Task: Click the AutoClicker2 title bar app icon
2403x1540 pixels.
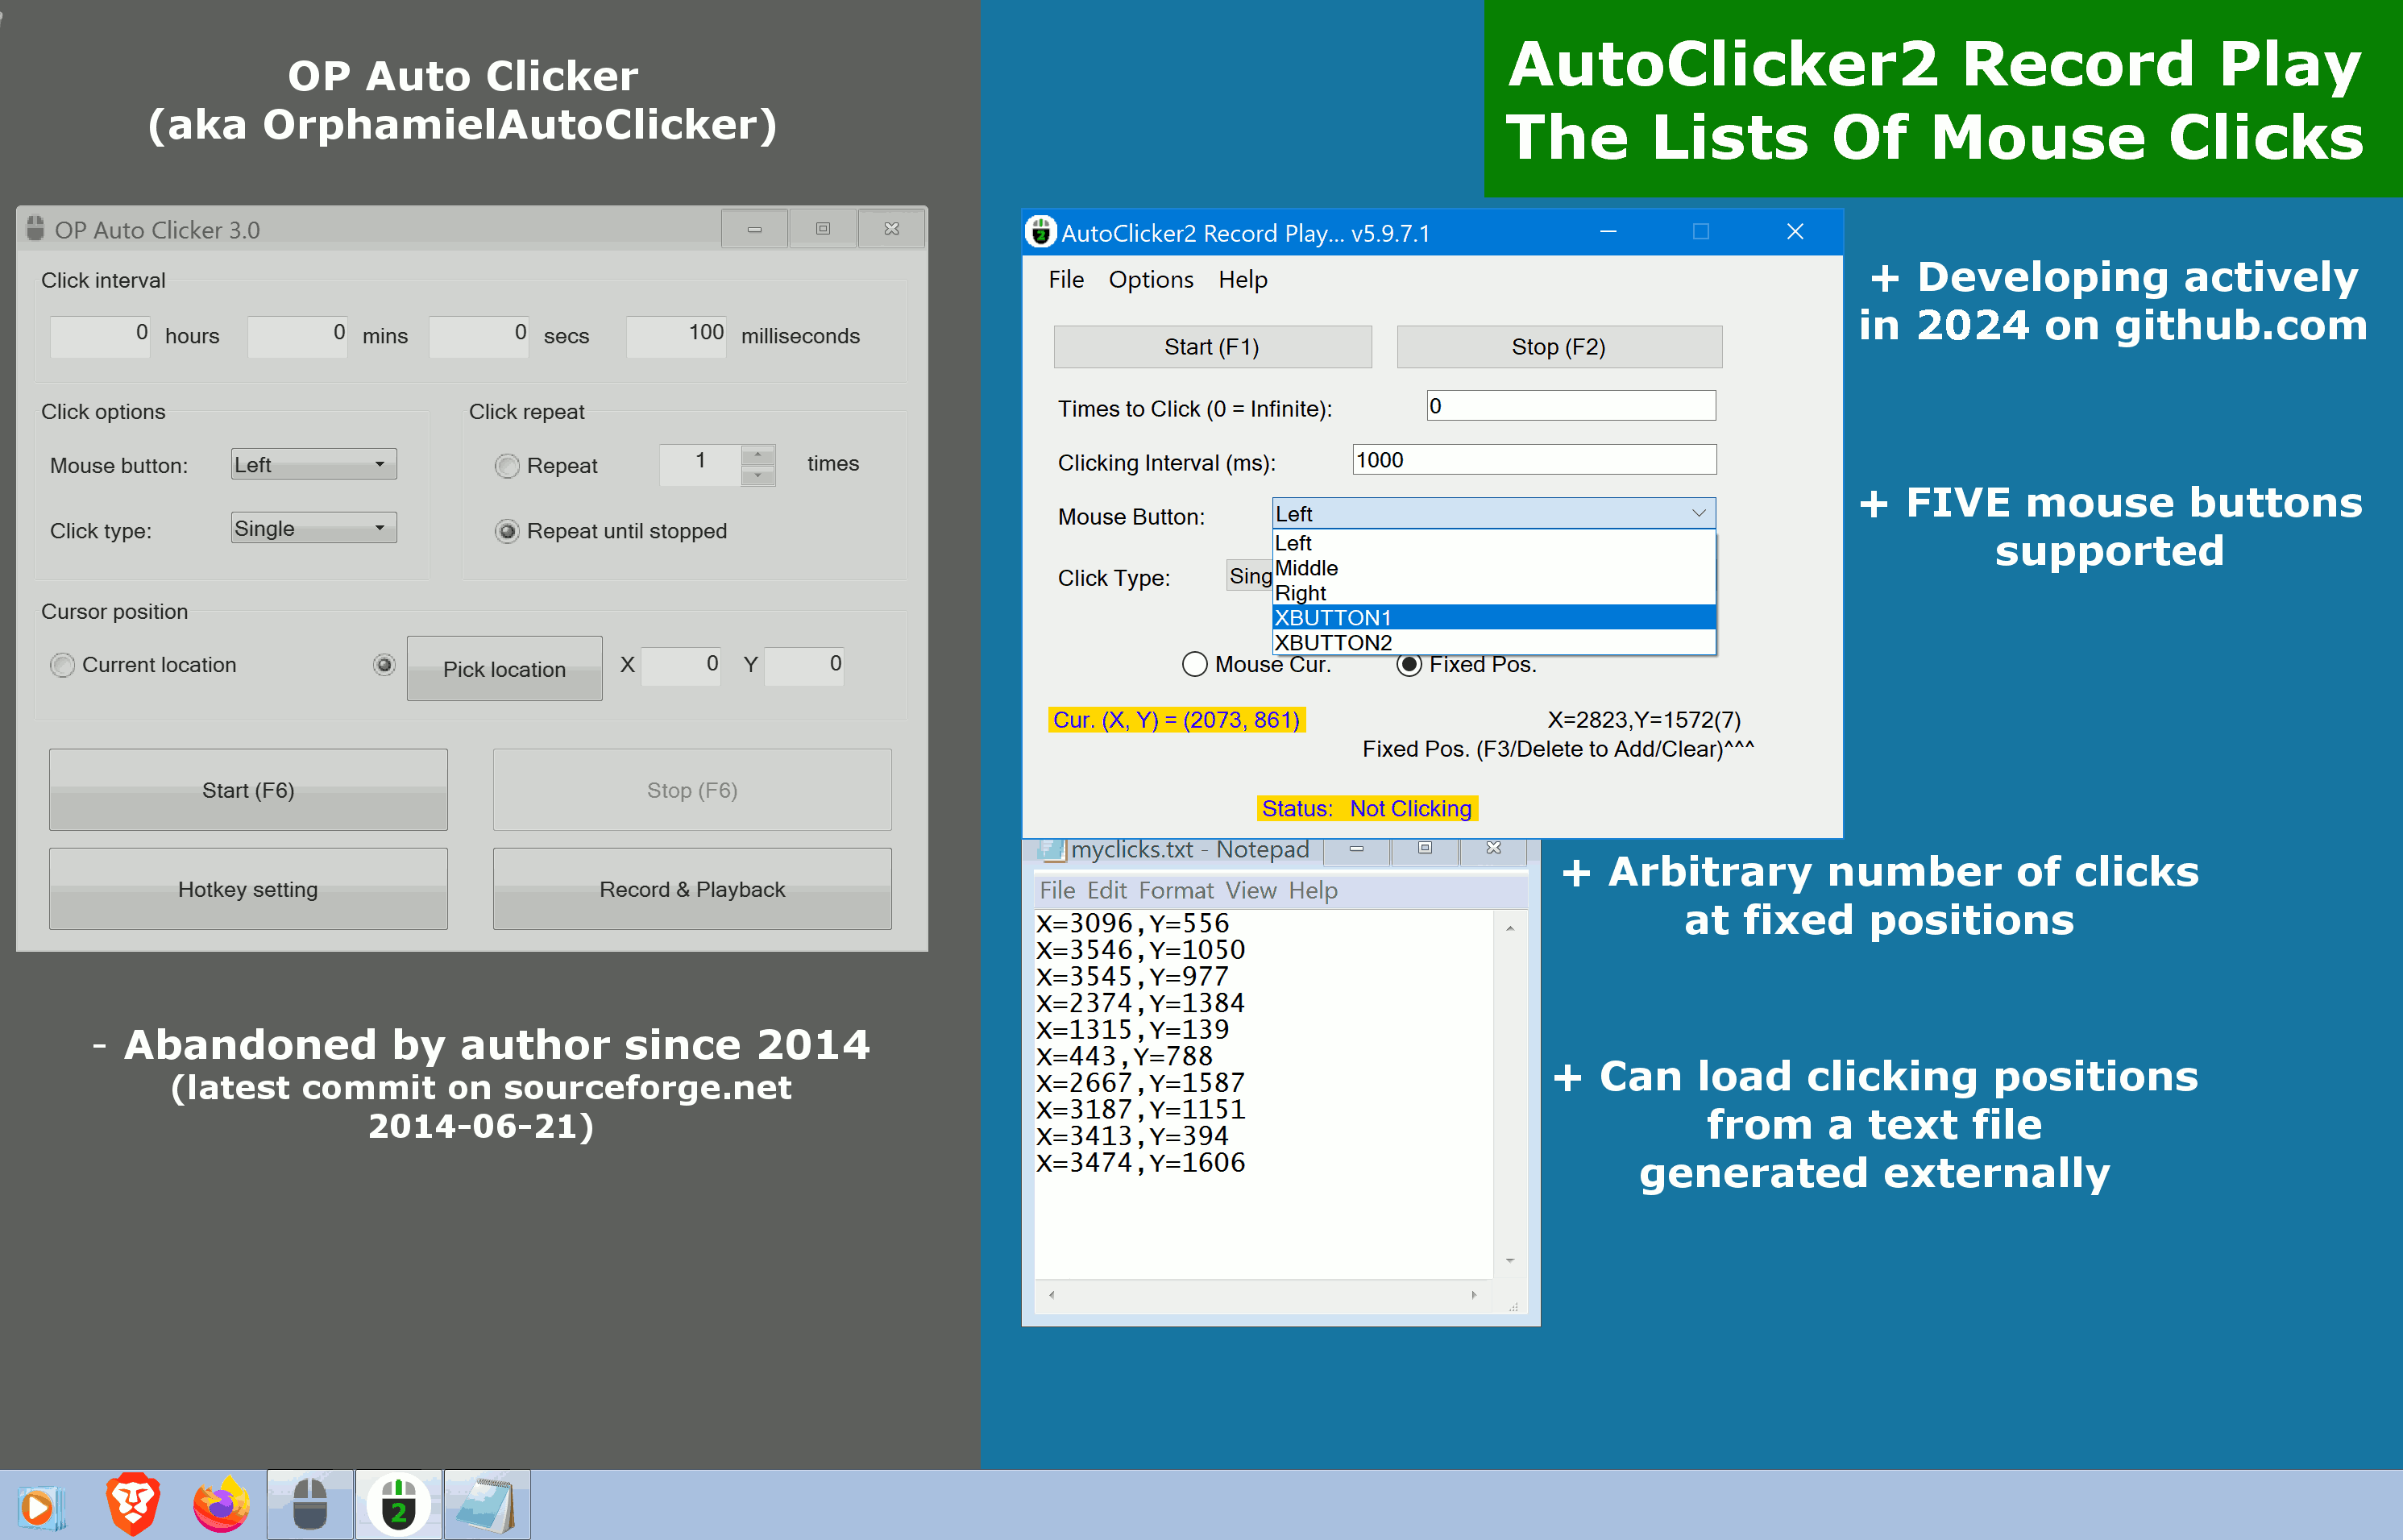Action: click(1041, 231)
